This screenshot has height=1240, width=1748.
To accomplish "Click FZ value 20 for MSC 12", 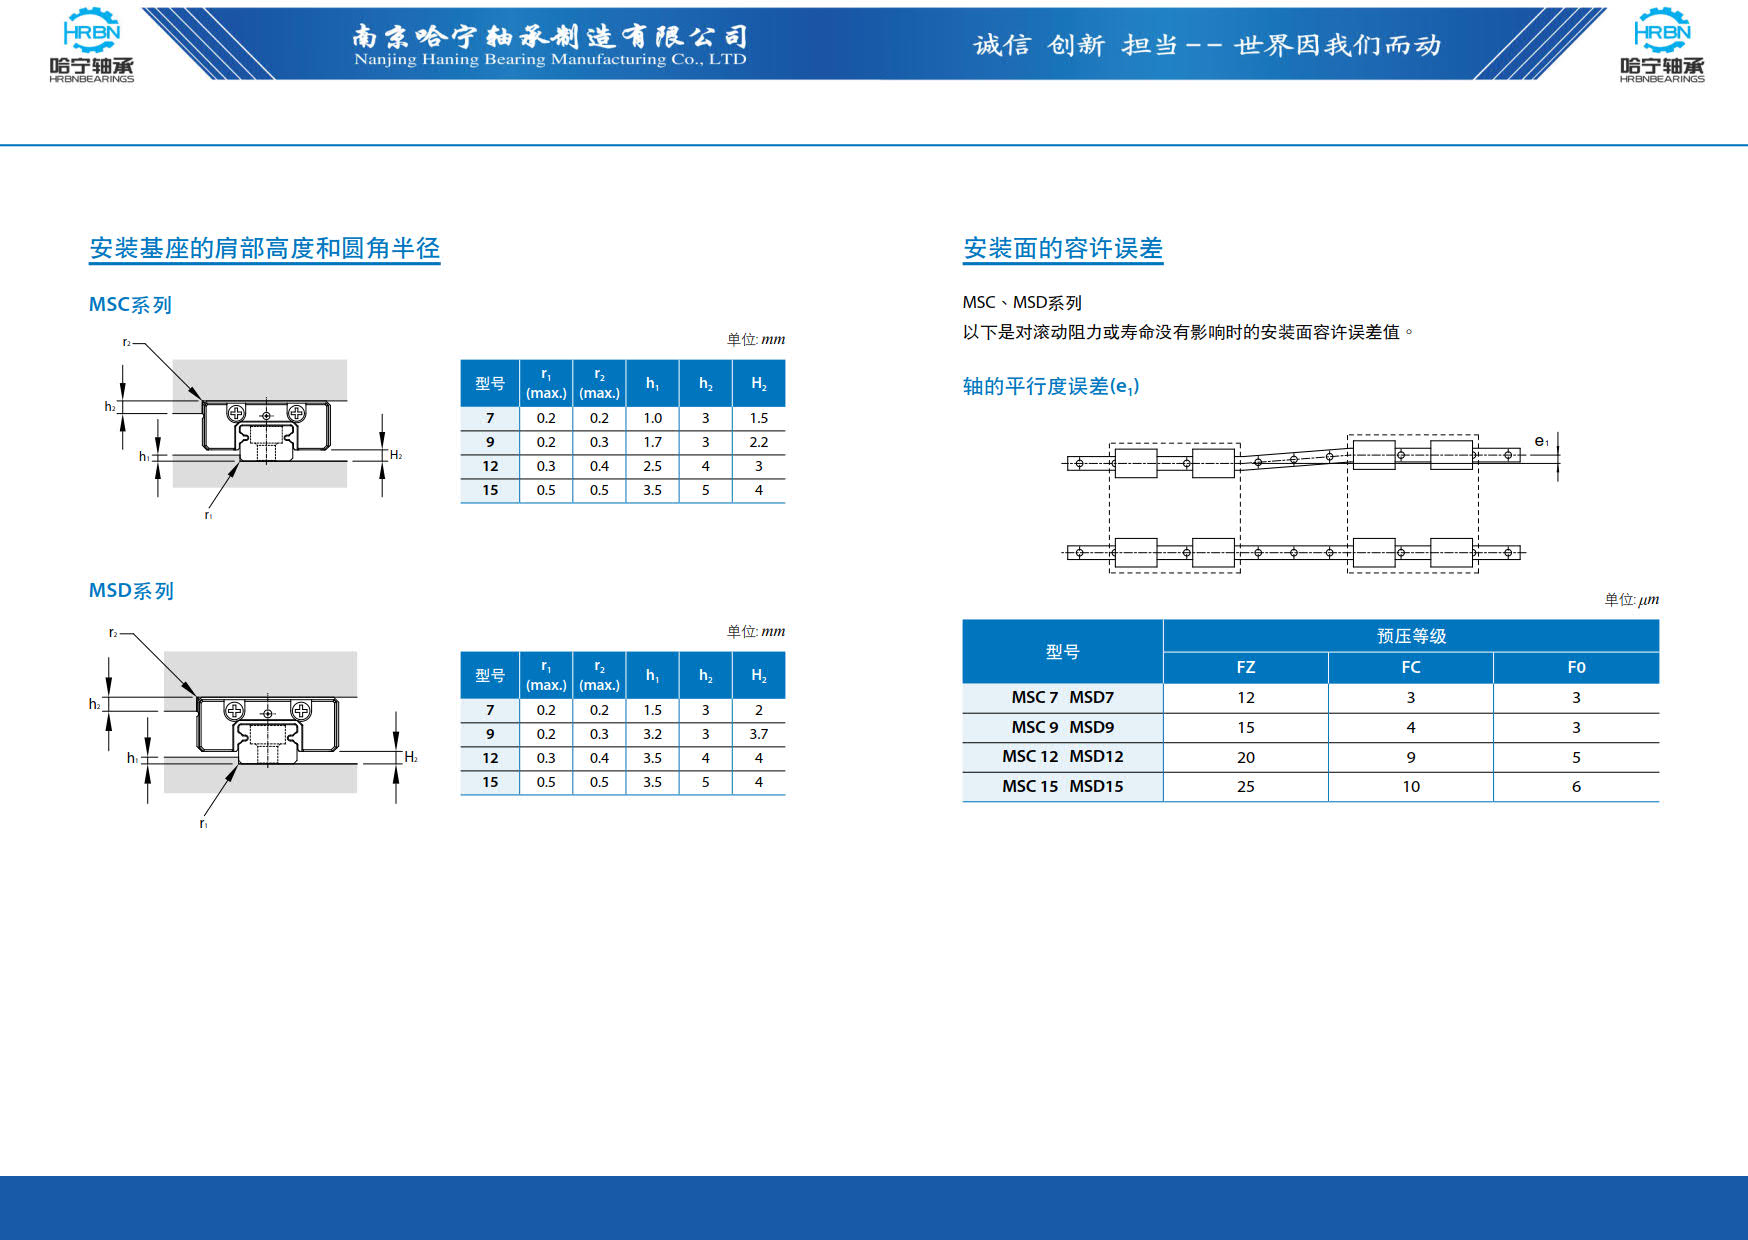I will [x=1246, y=758].
